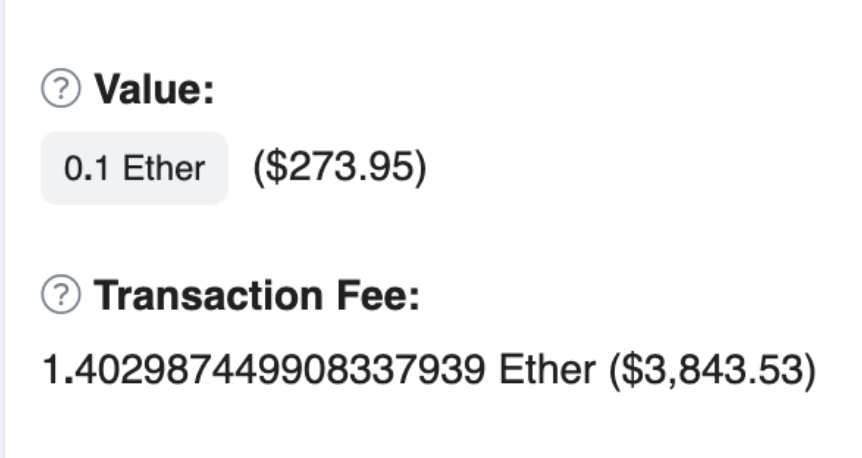Click the help icon beside Transaction Fee

point(61,296)
